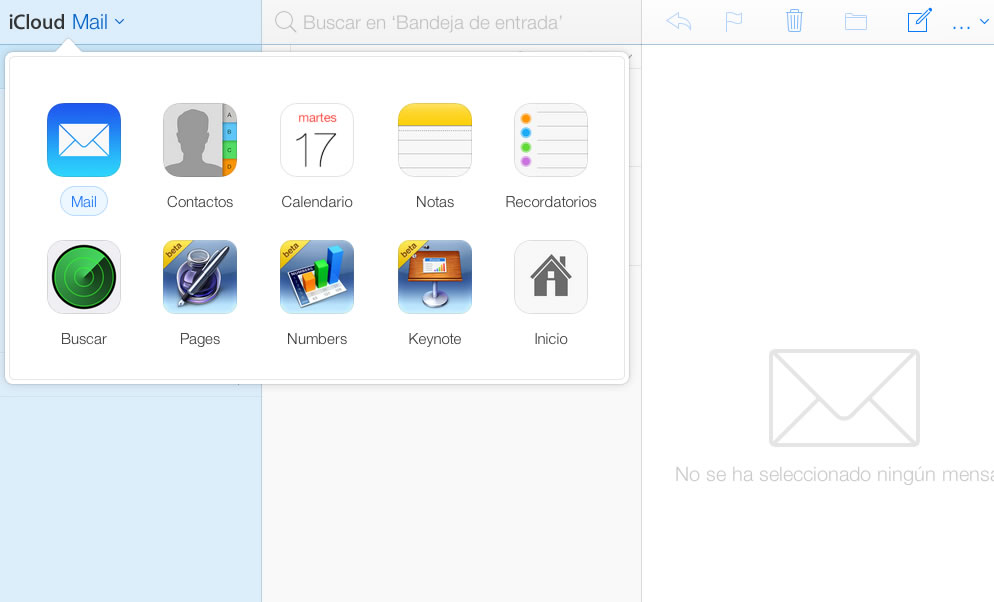Open the Contactos app icon

[x=200, y=140]
